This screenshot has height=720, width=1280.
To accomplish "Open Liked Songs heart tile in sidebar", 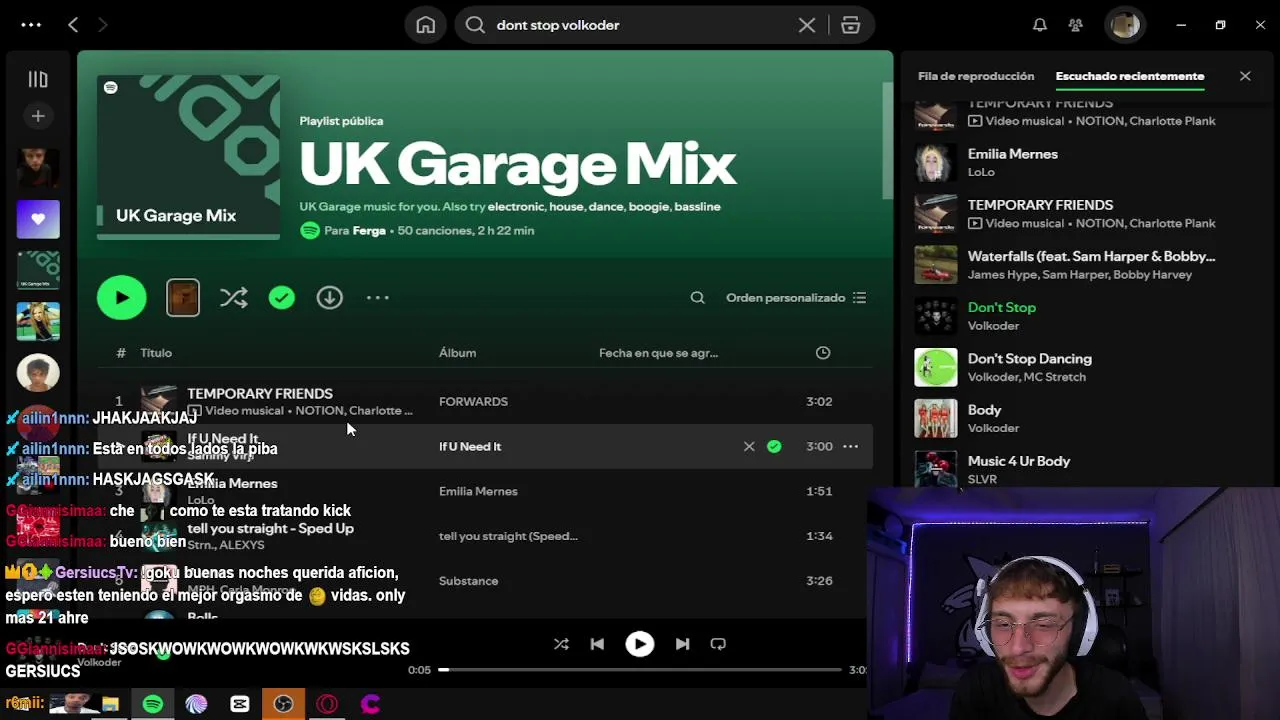I will pyautogui.click(x=38, y=219).
